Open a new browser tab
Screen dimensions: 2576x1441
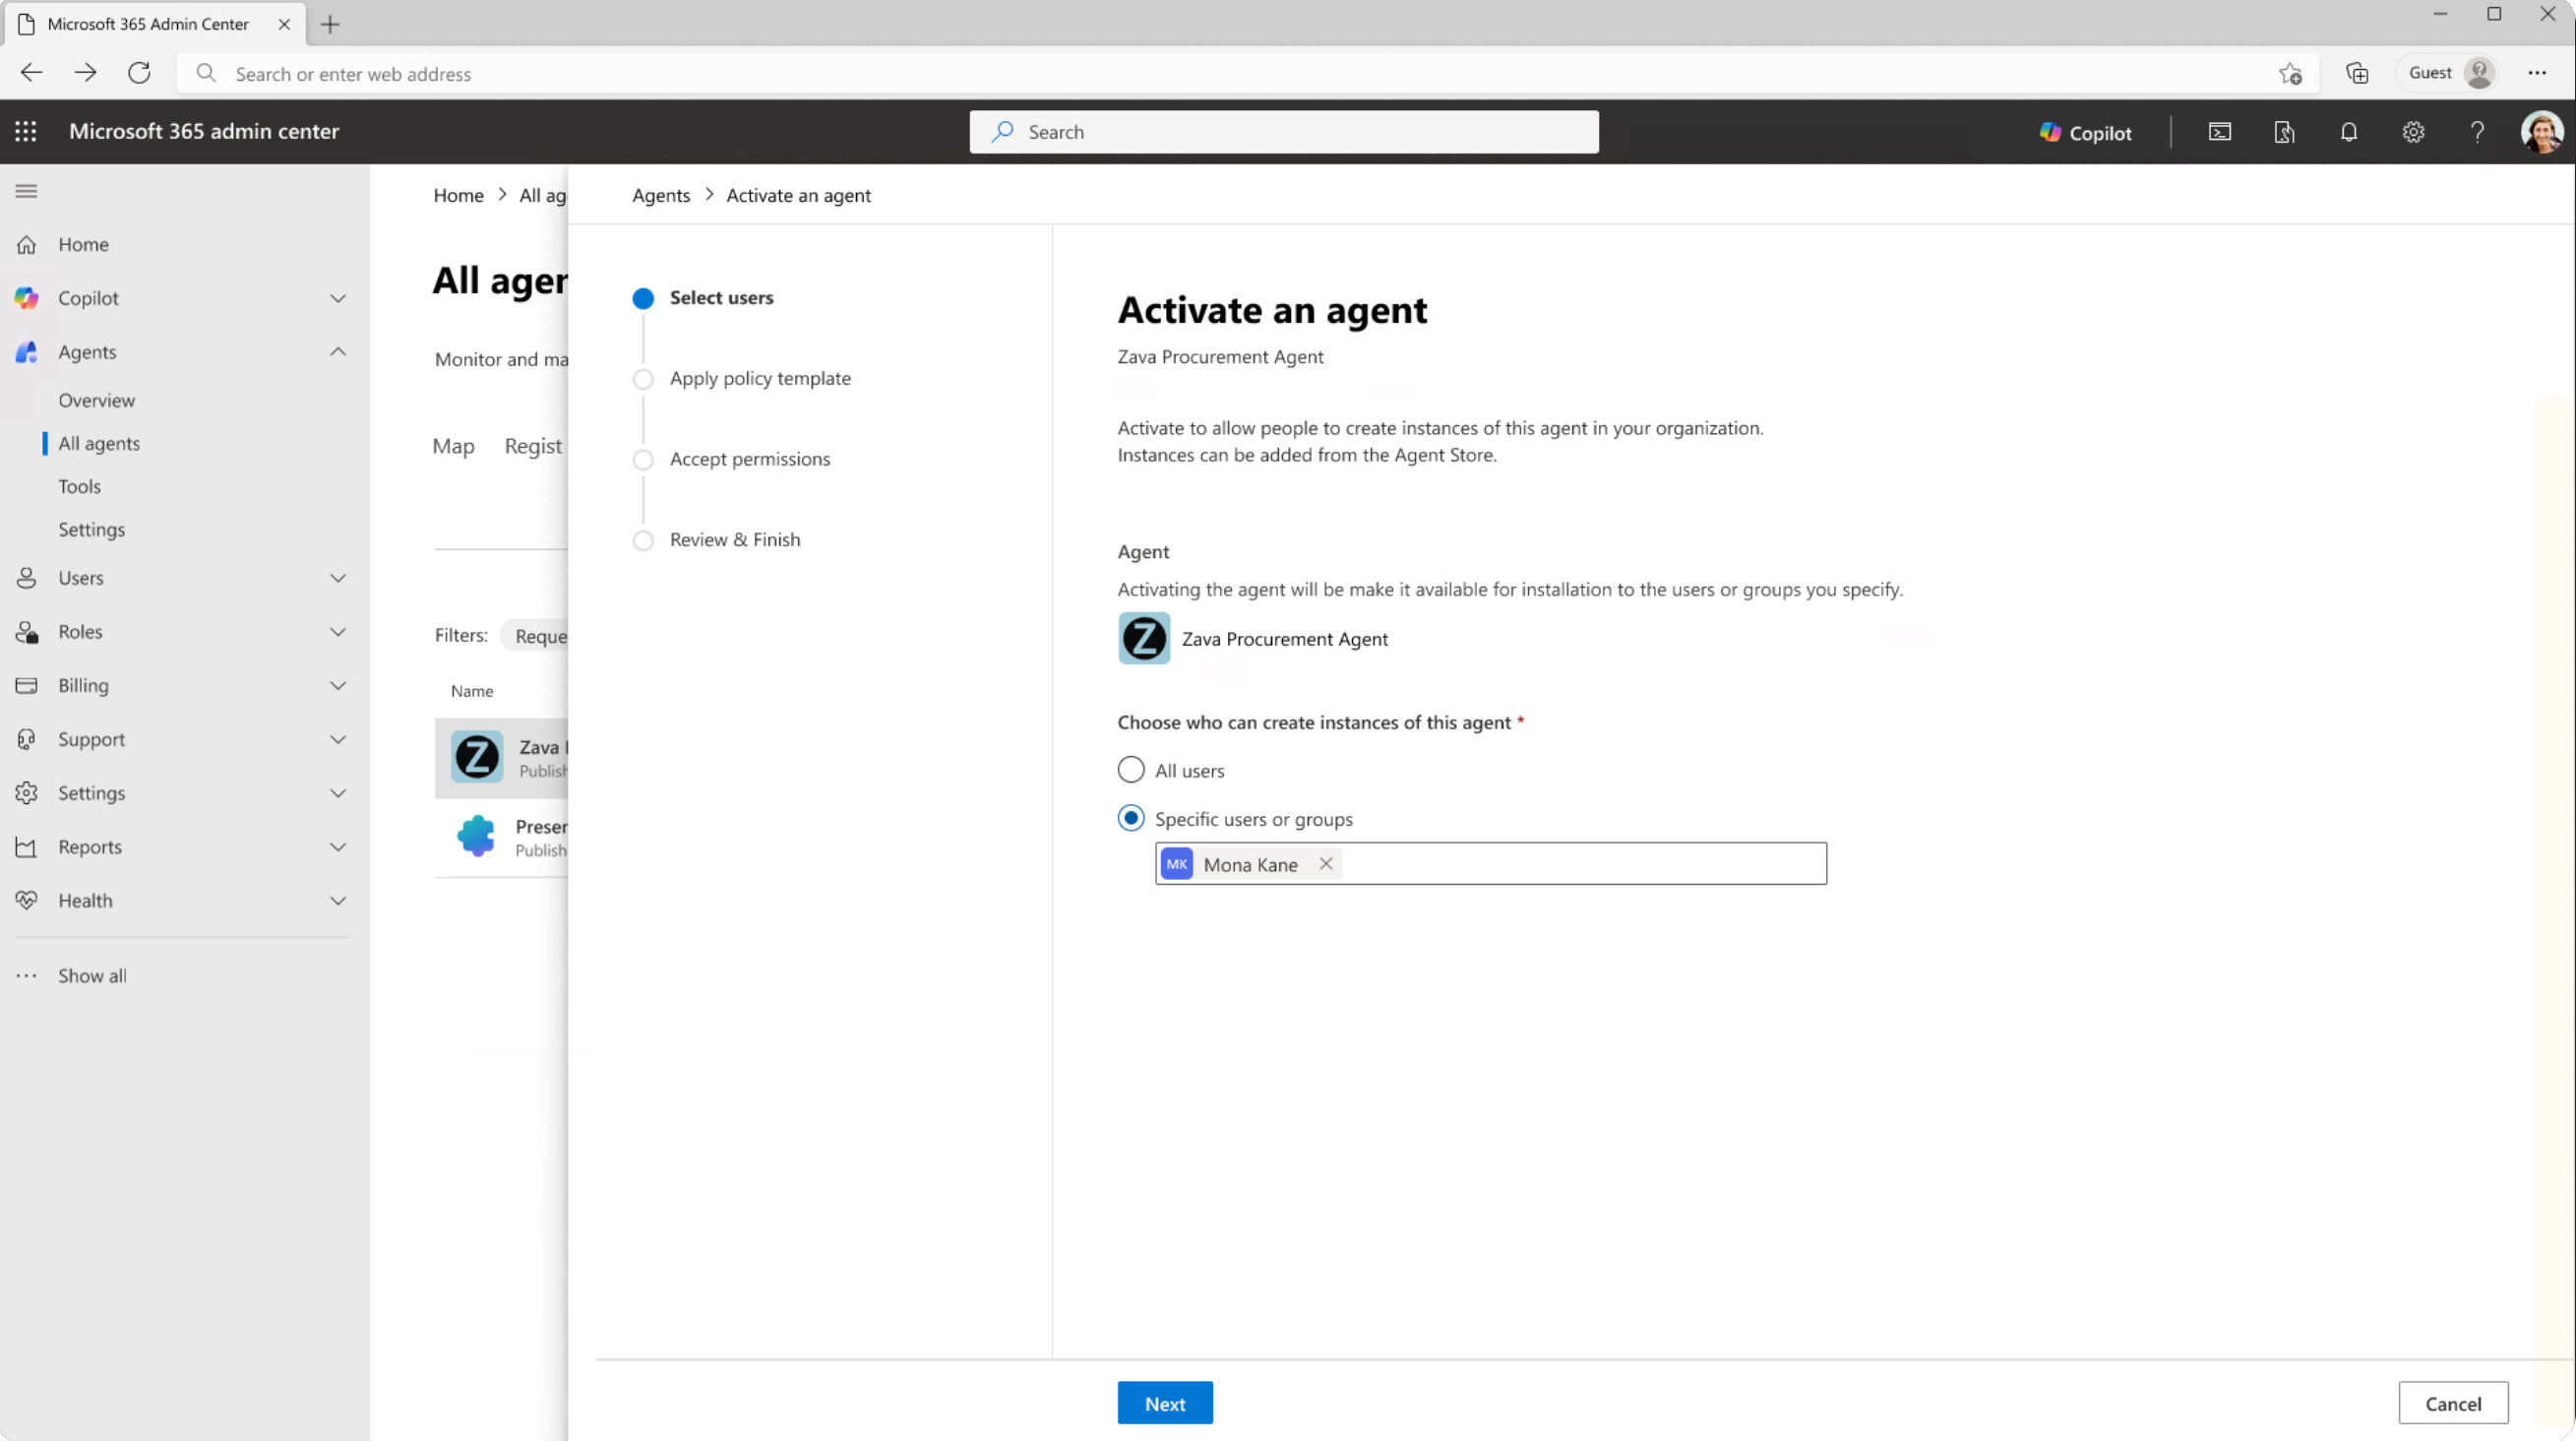pyautogui.click(x=330, y=24)
